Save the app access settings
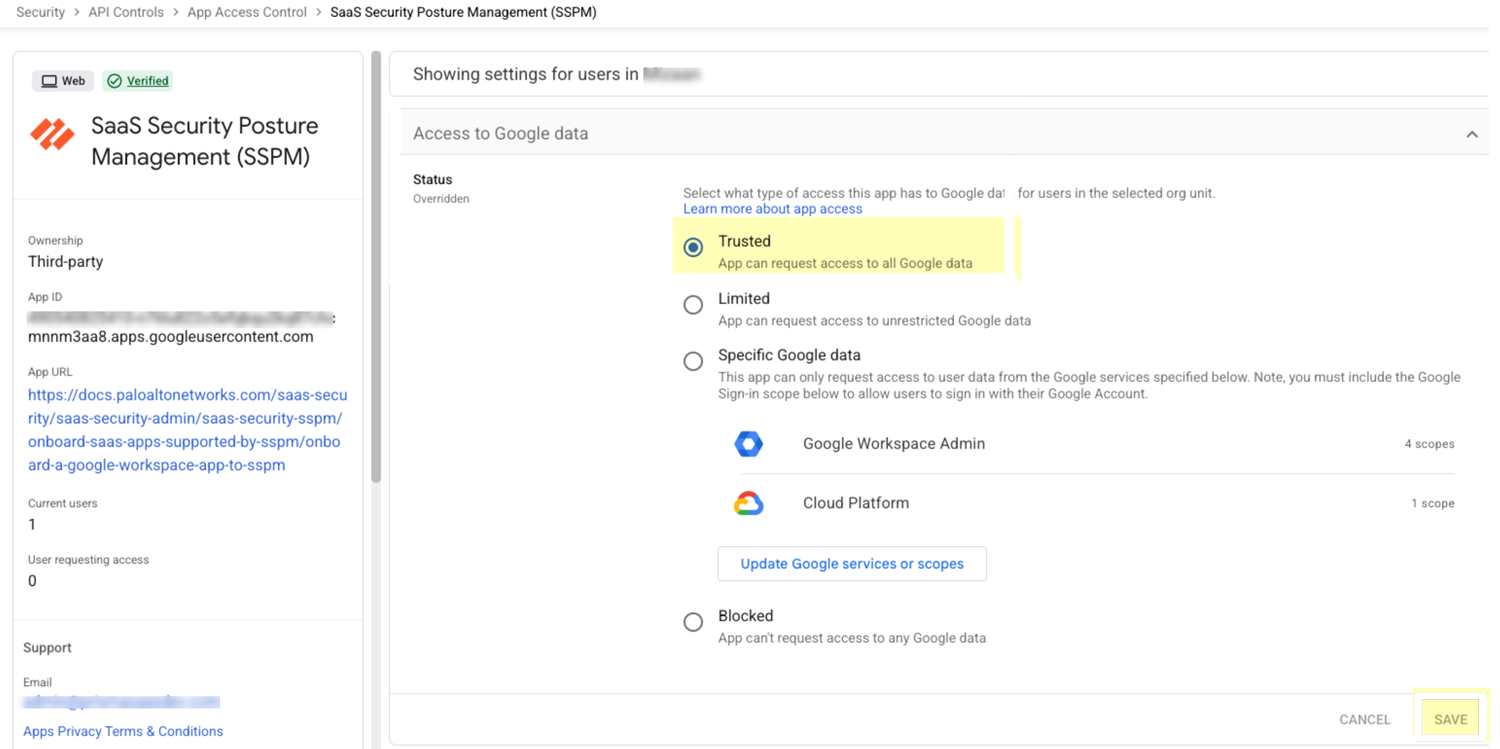Screen dimensions: 1500x749 1451,719
